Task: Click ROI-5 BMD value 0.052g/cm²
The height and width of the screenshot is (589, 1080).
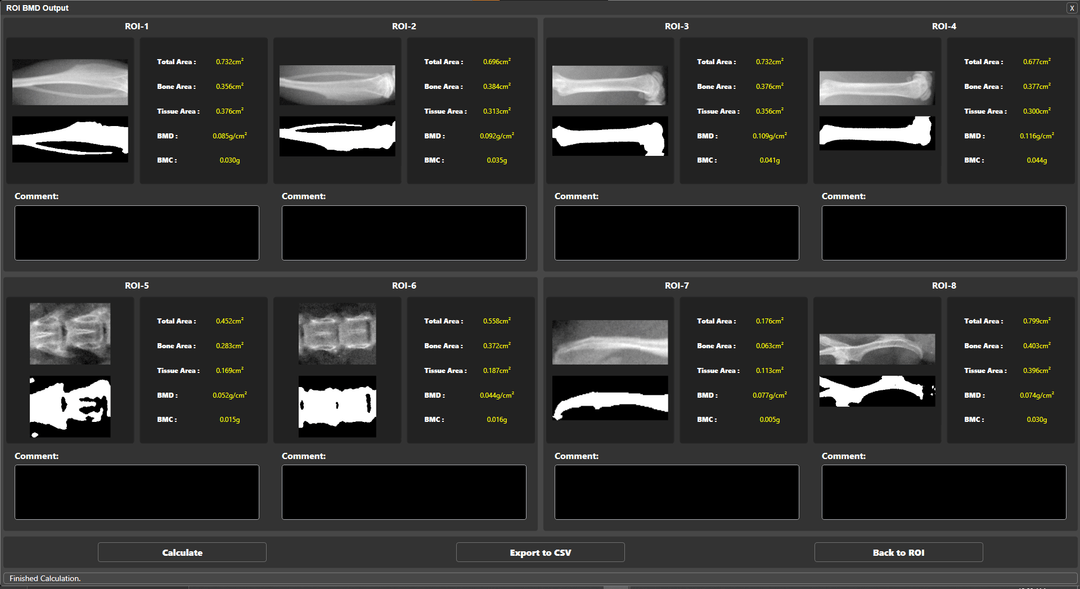Action: pyautogui.click(x=229, y=395)
